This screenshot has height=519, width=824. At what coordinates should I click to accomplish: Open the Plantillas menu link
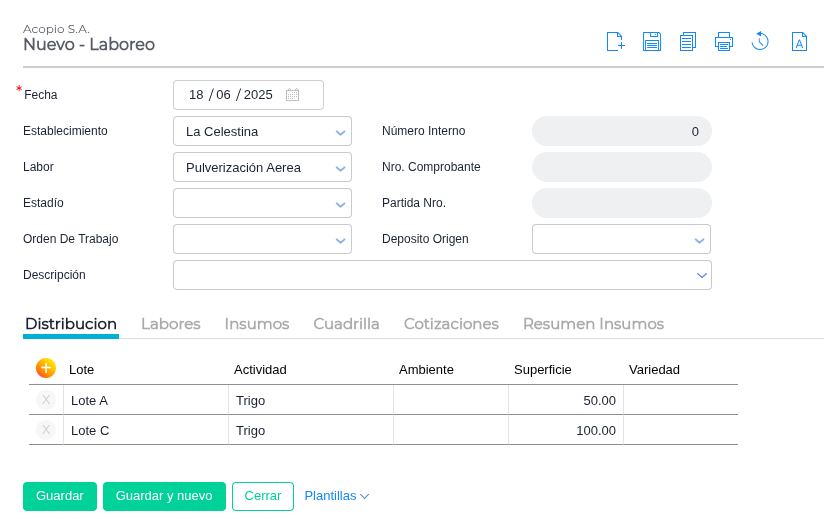click(x=337, y=496)
